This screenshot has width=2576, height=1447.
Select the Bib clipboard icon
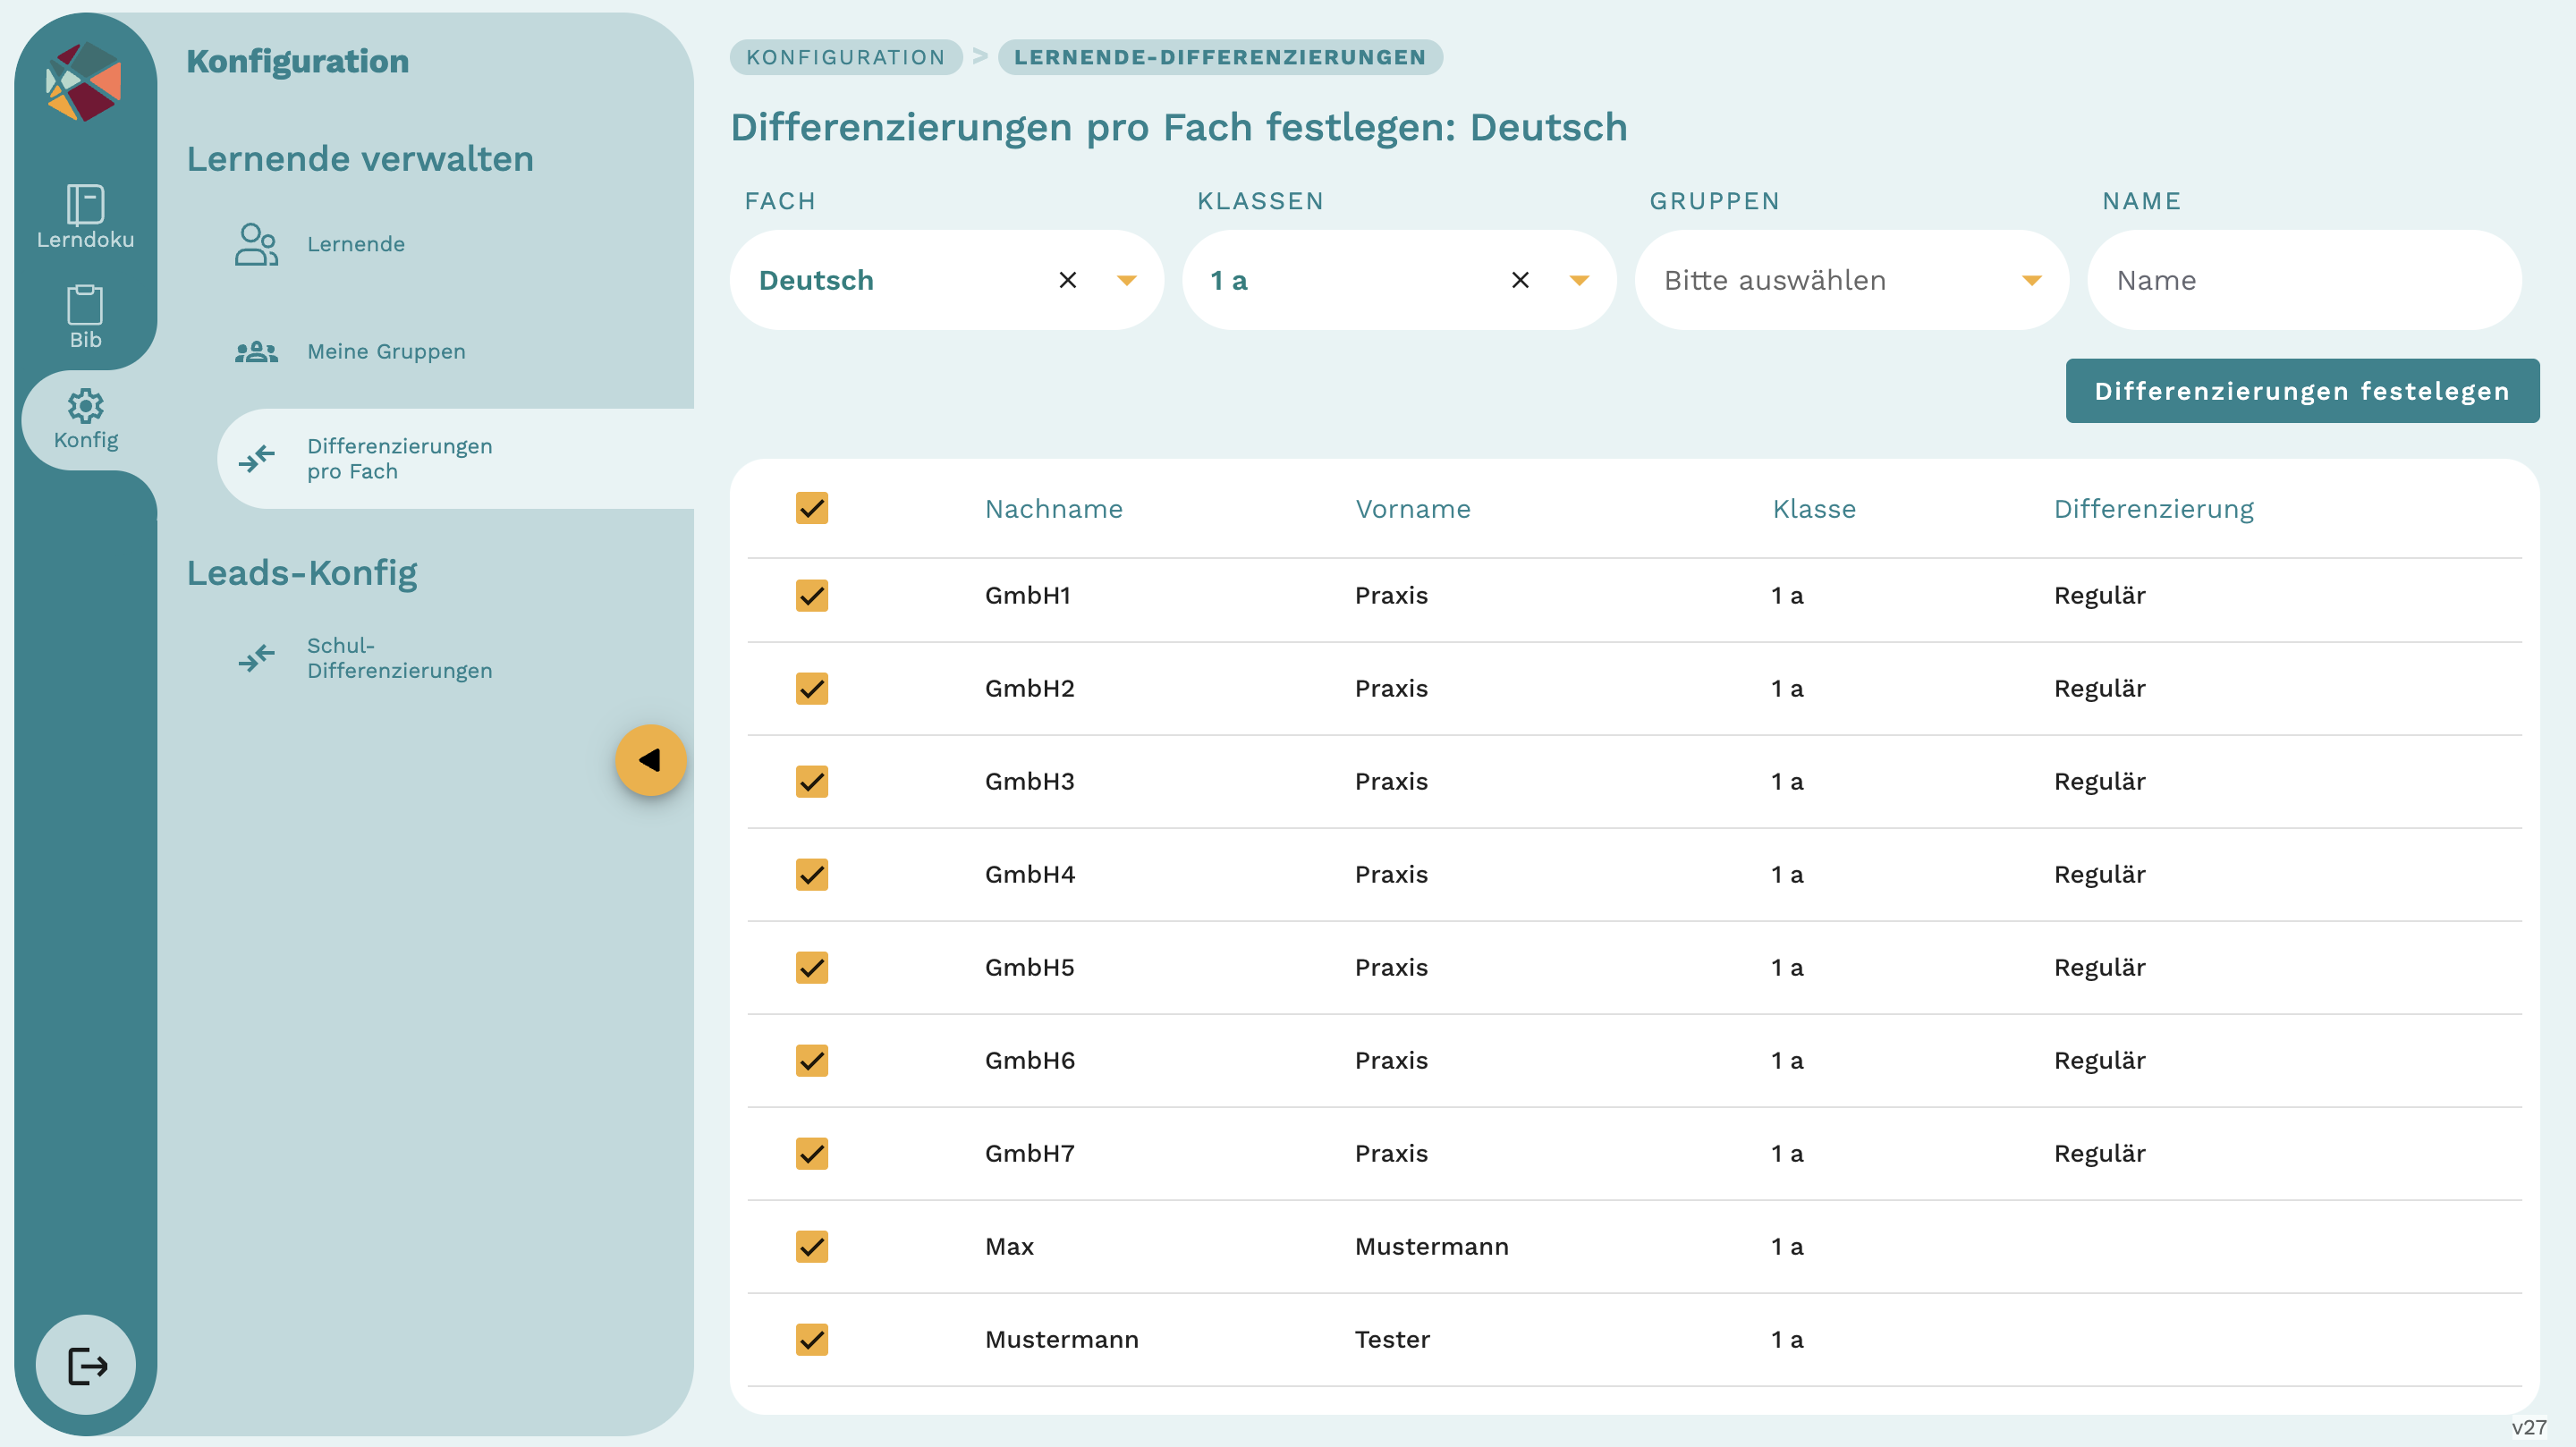[85, 305]
